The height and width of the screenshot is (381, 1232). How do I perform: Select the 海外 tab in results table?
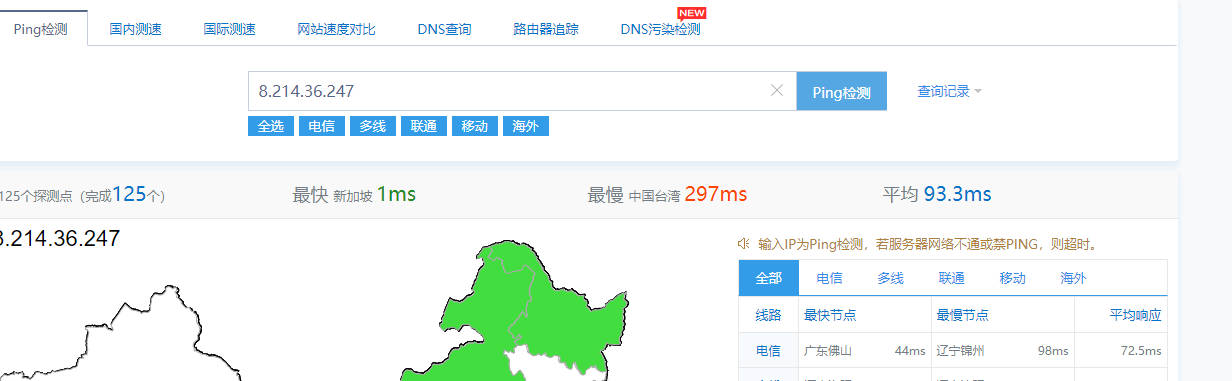(x=1073, y=278)
